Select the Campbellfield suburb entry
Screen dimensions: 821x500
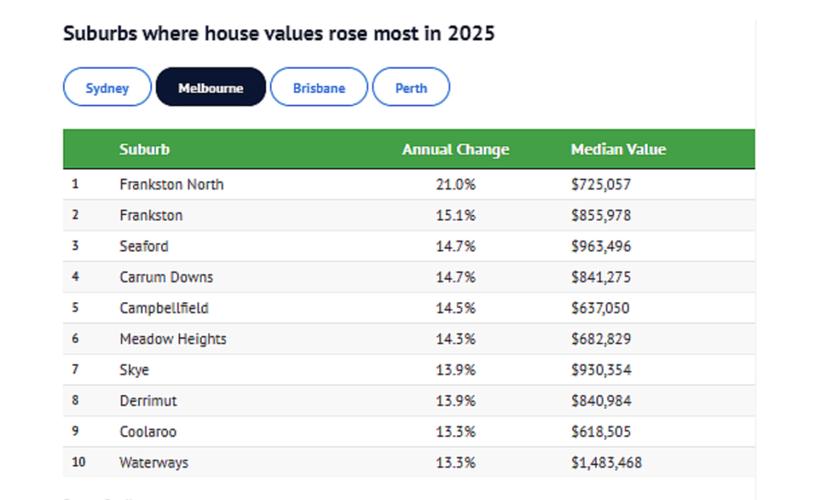[x=164, y=308]
